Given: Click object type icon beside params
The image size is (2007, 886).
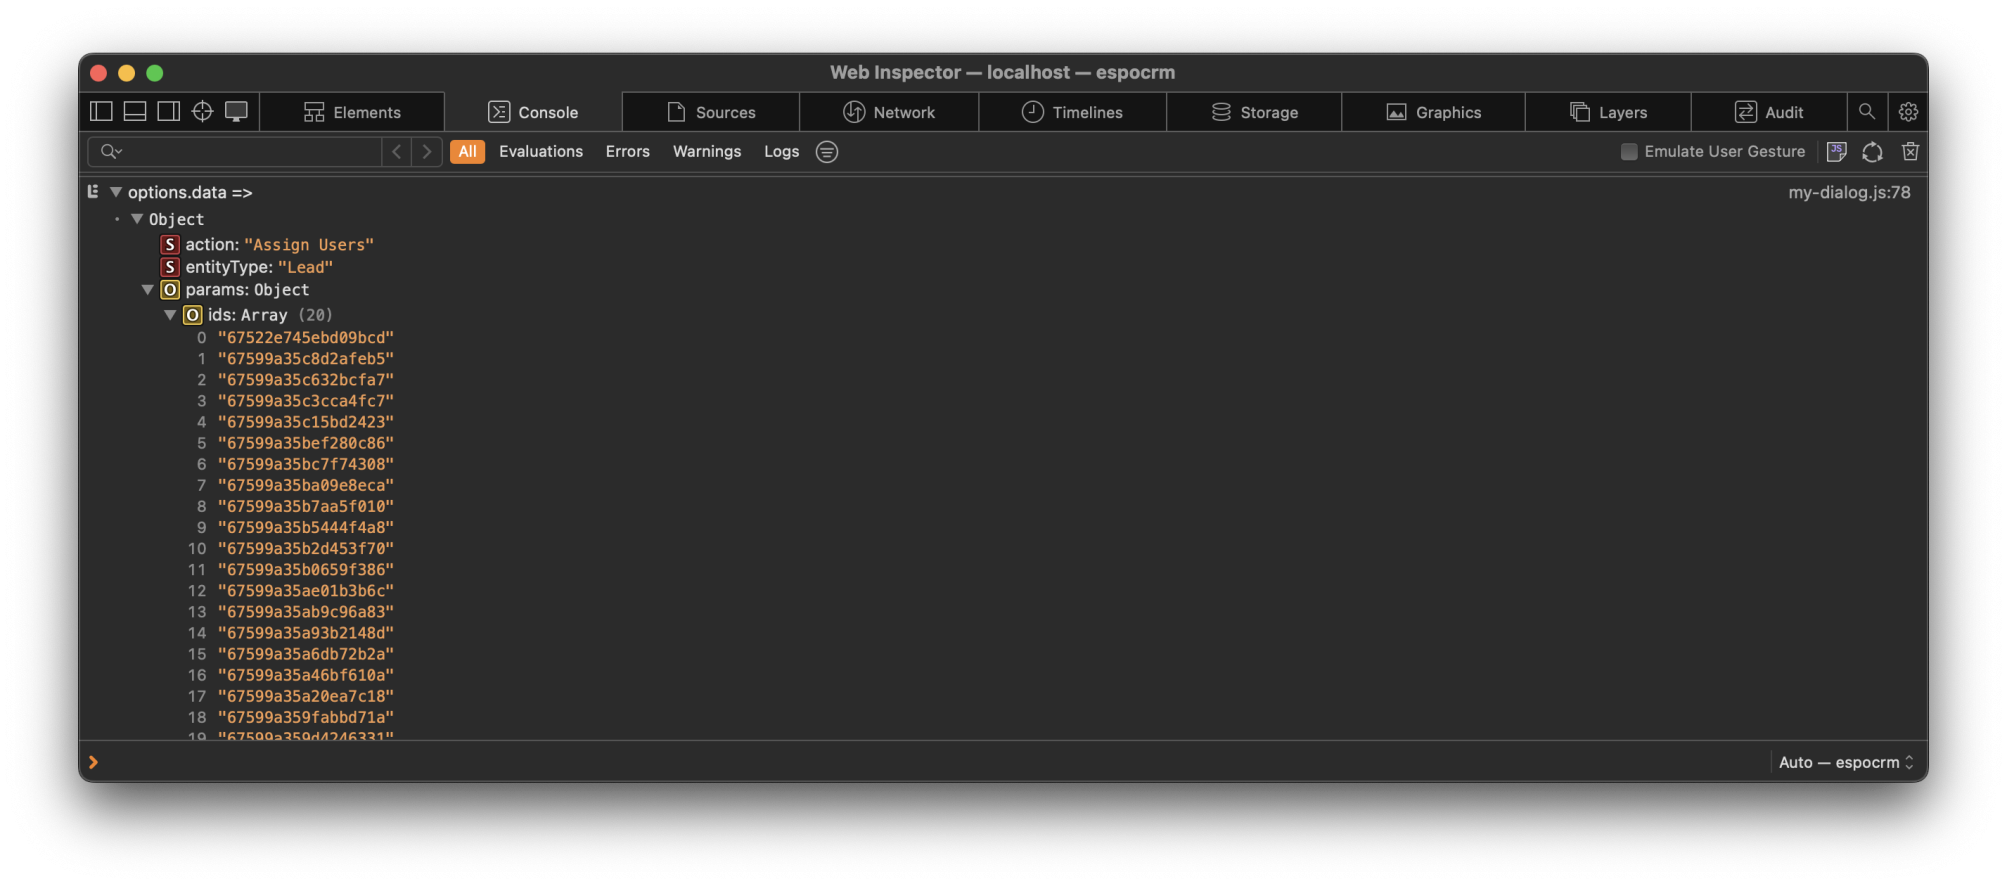Looking at the screenshot, I should click(170, 290).
